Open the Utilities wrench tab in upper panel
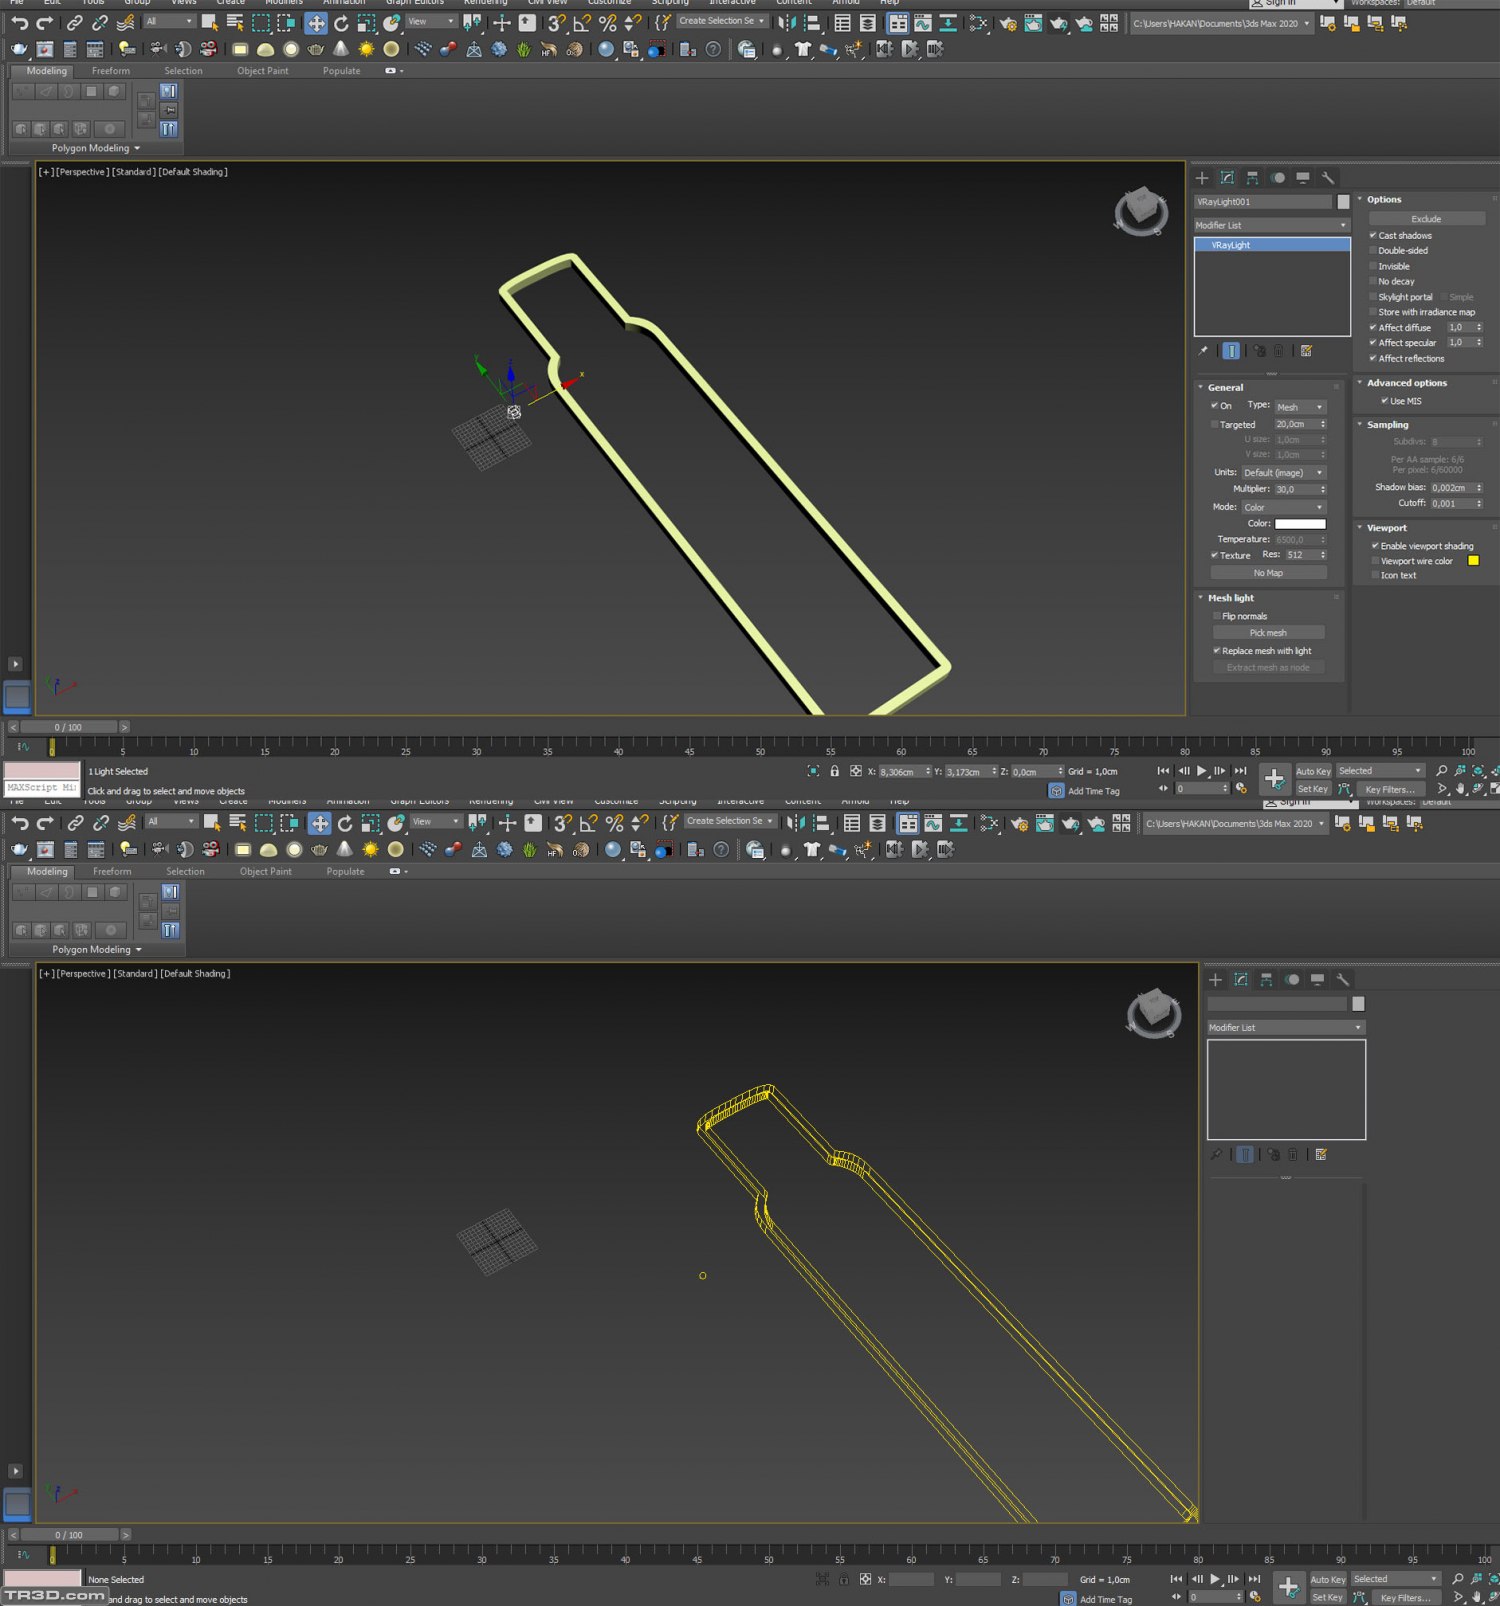 (1328, 178)
